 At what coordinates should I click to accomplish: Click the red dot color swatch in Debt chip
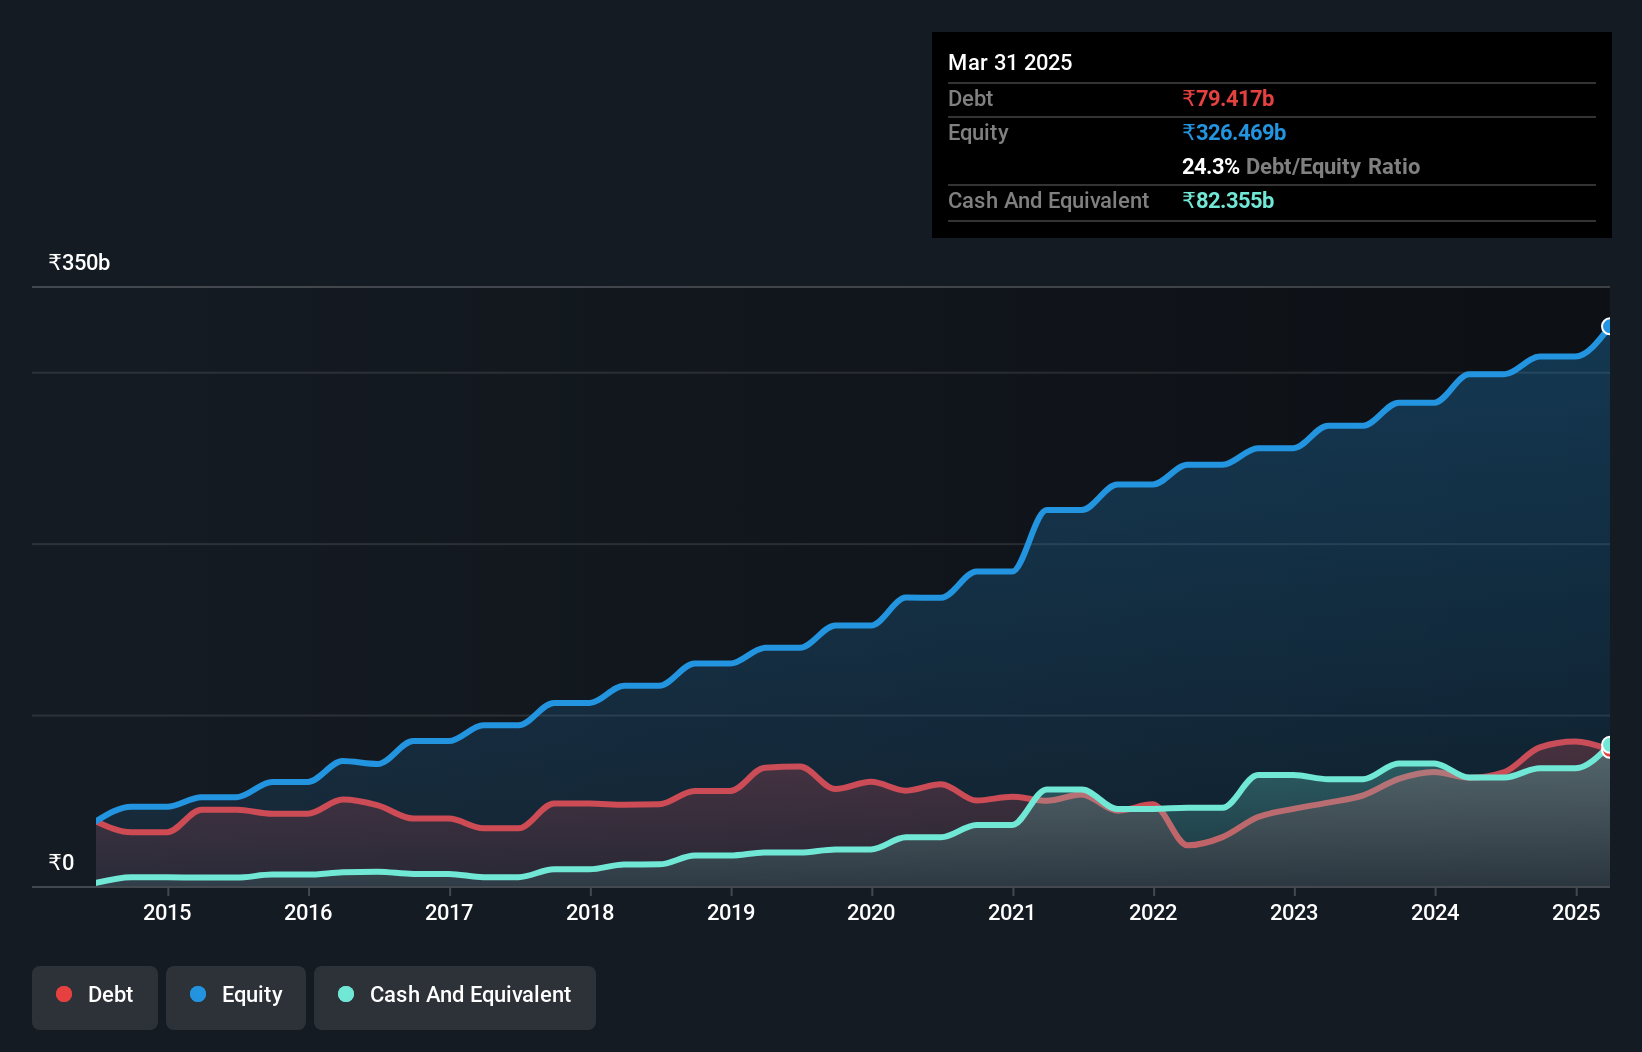pos(63,994)
